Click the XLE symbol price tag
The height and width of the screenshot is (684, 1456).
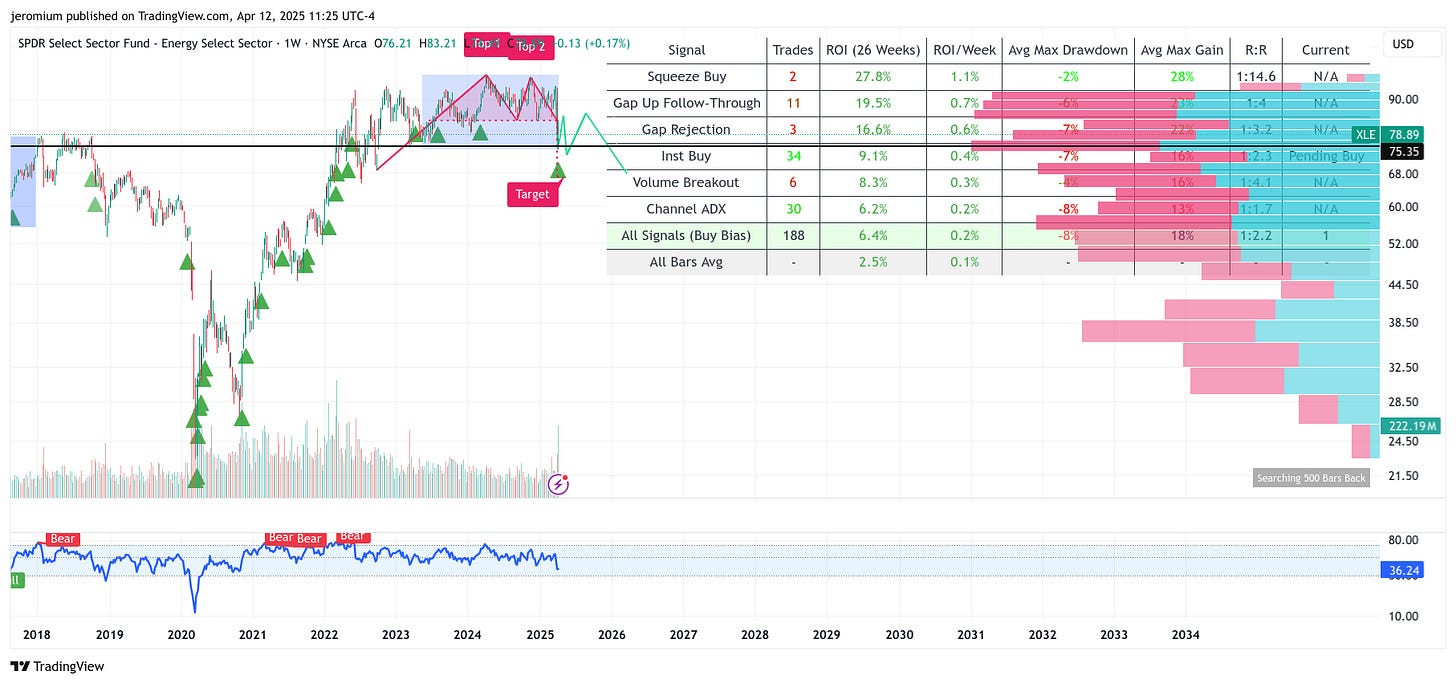[1366, 134]
